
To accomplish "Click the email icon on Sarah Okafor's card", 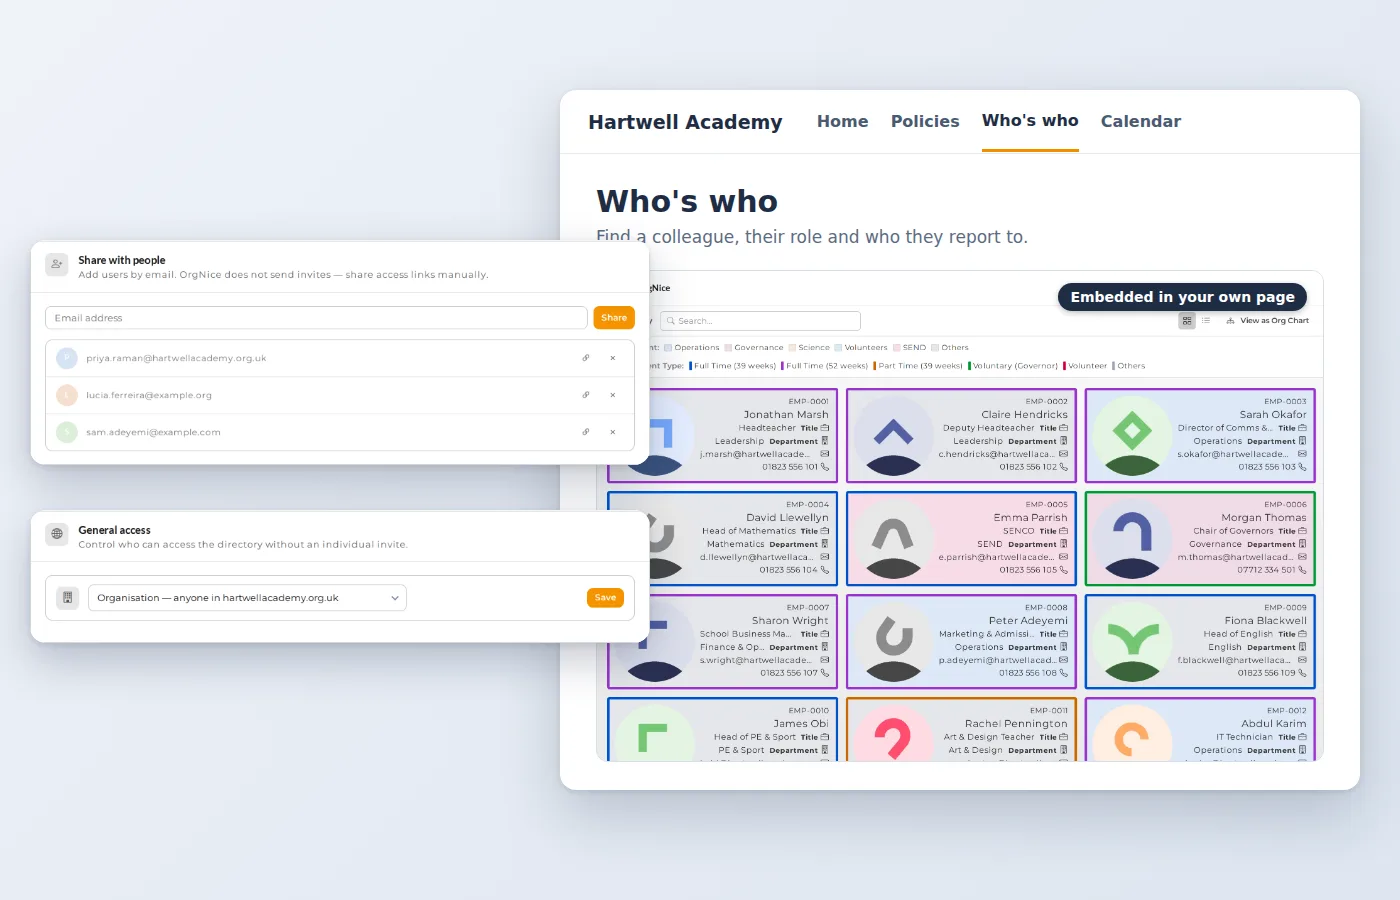I will 1302,454.
